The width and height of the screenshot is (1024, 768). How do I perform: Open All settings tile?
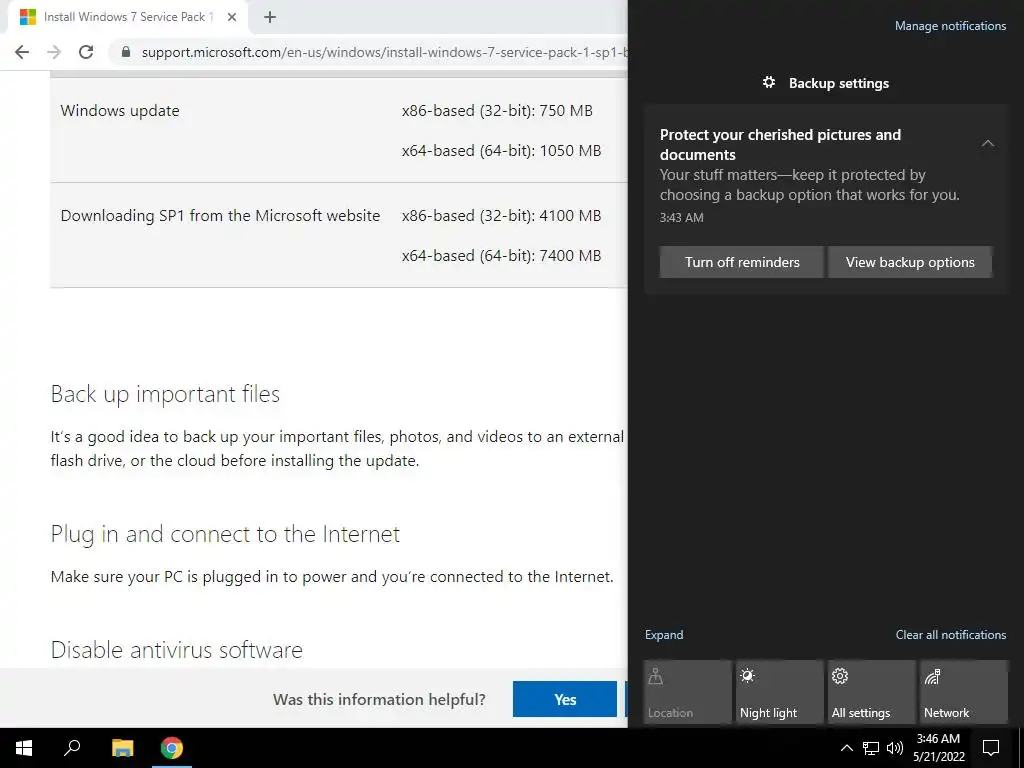pos(871,692)
